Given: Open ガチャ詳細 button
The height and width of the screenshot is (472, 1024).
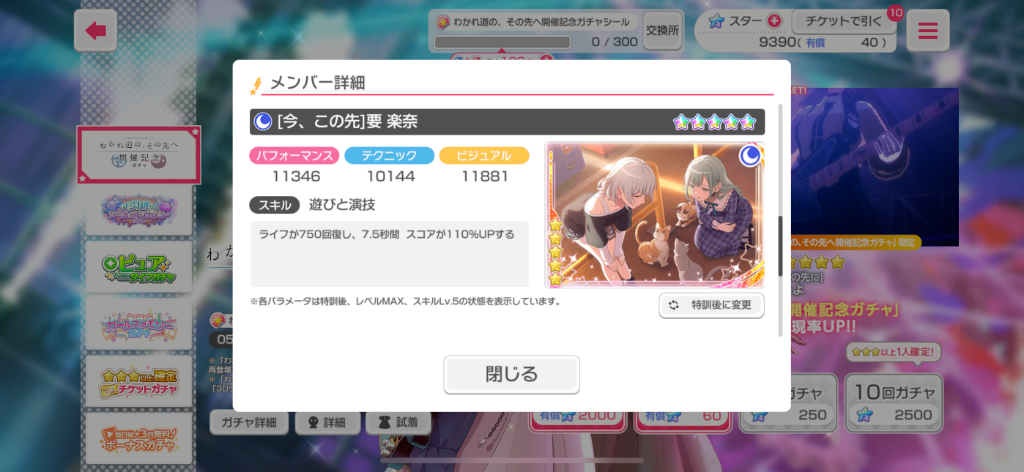Looking at the screenshot, I should [249, 422].
